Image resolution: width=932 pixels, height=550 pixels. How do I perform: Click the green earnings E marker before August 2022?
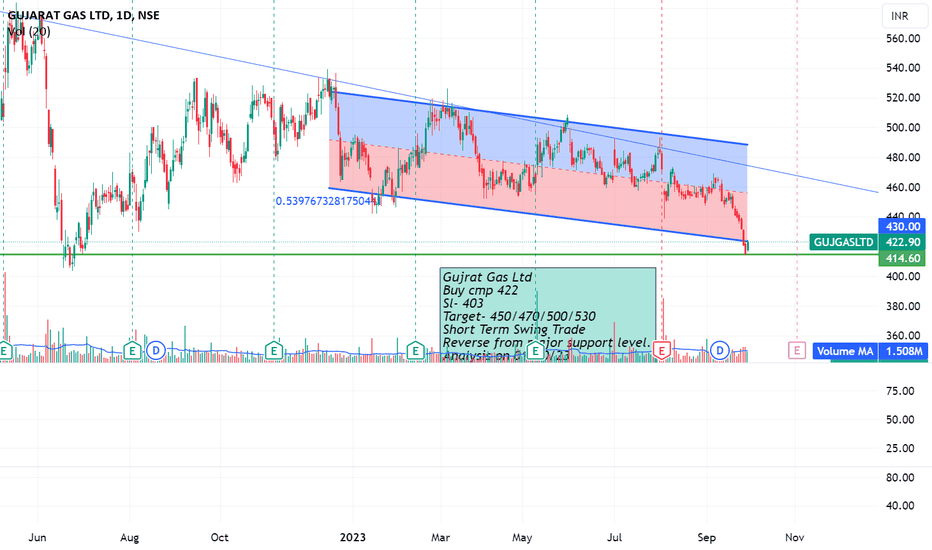tap(132, 351)
